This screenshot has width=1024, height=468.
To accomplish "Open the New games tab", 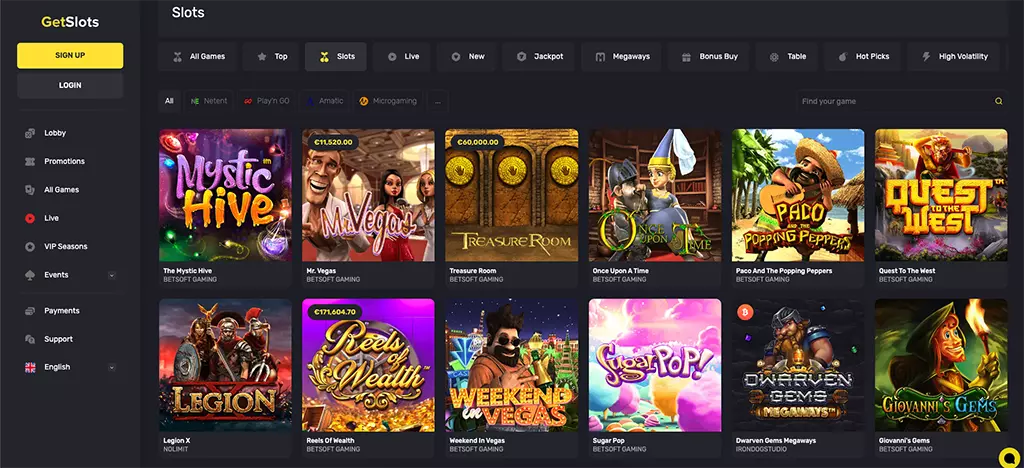I will [x=468, y=57].
